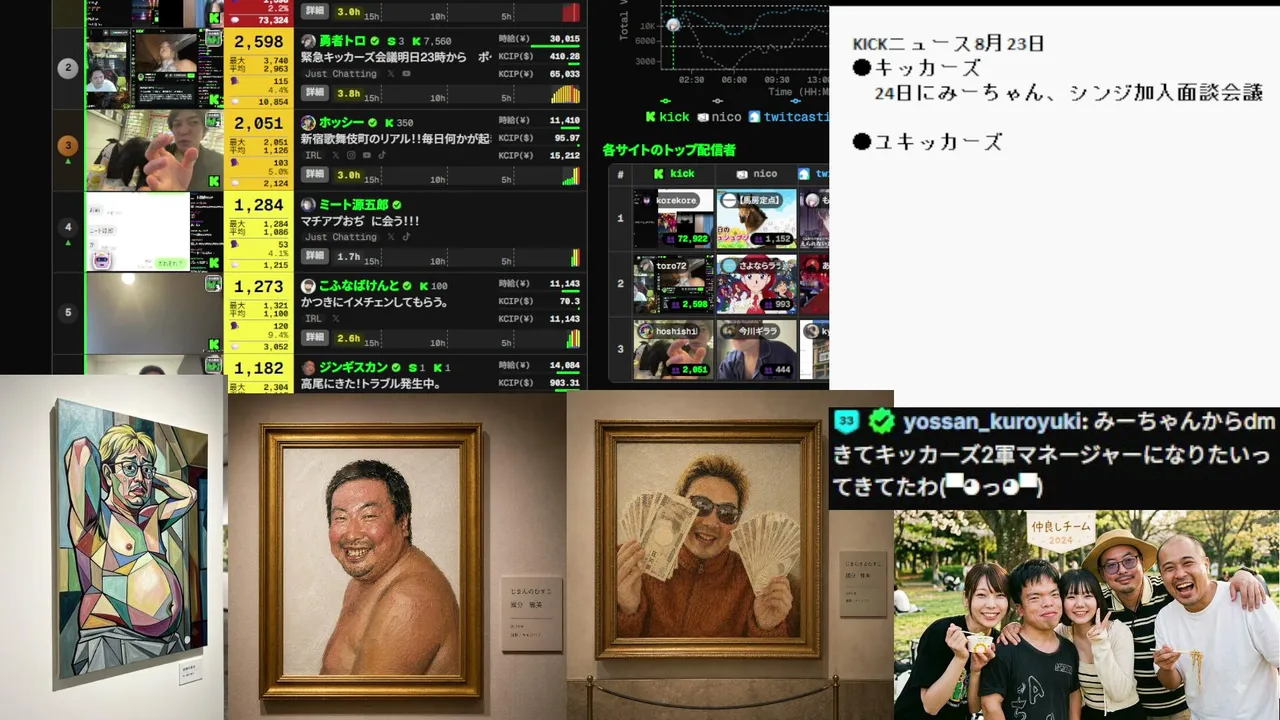Image resolution: width=1280 pixels, height=720 pixels.
Task: Click the round data marker on the viewer chart
Action: (x=673, y=24)
